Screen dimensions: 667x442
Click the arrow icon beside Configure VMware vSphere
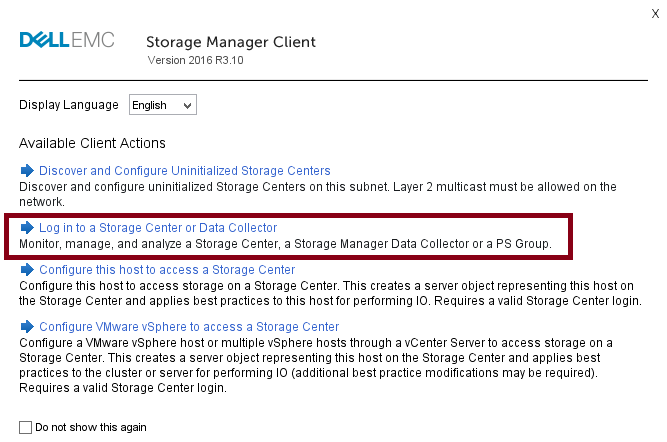[27, 327]
